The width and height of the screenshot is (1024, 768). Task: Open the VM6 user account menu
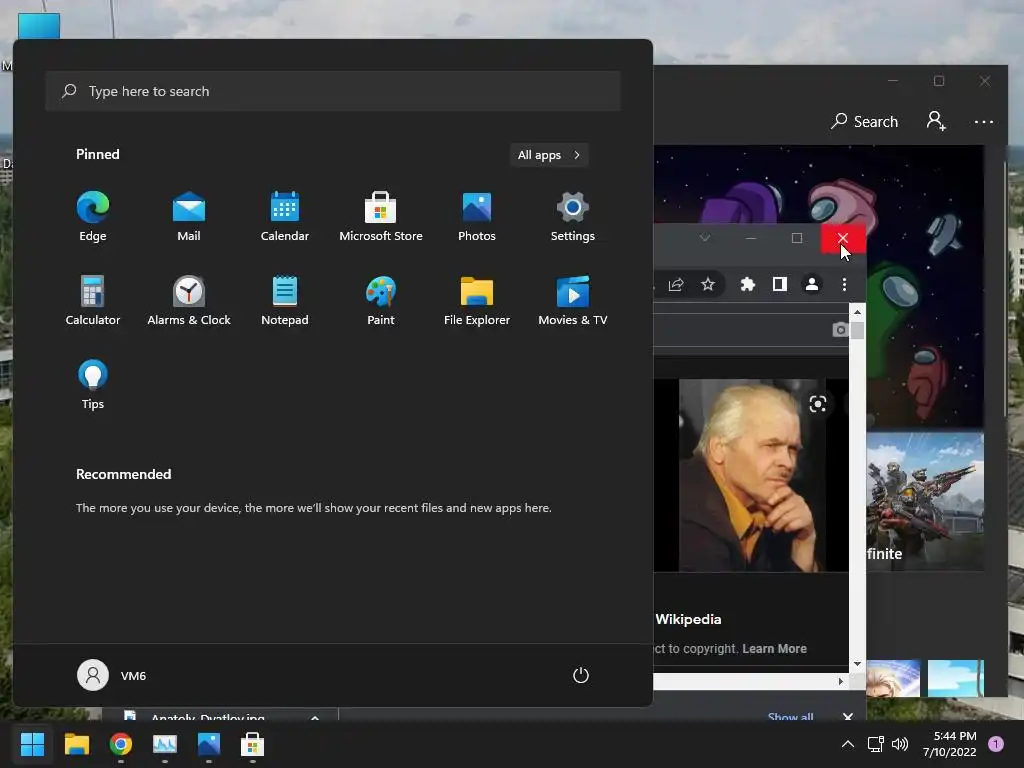tap(112, 675)
